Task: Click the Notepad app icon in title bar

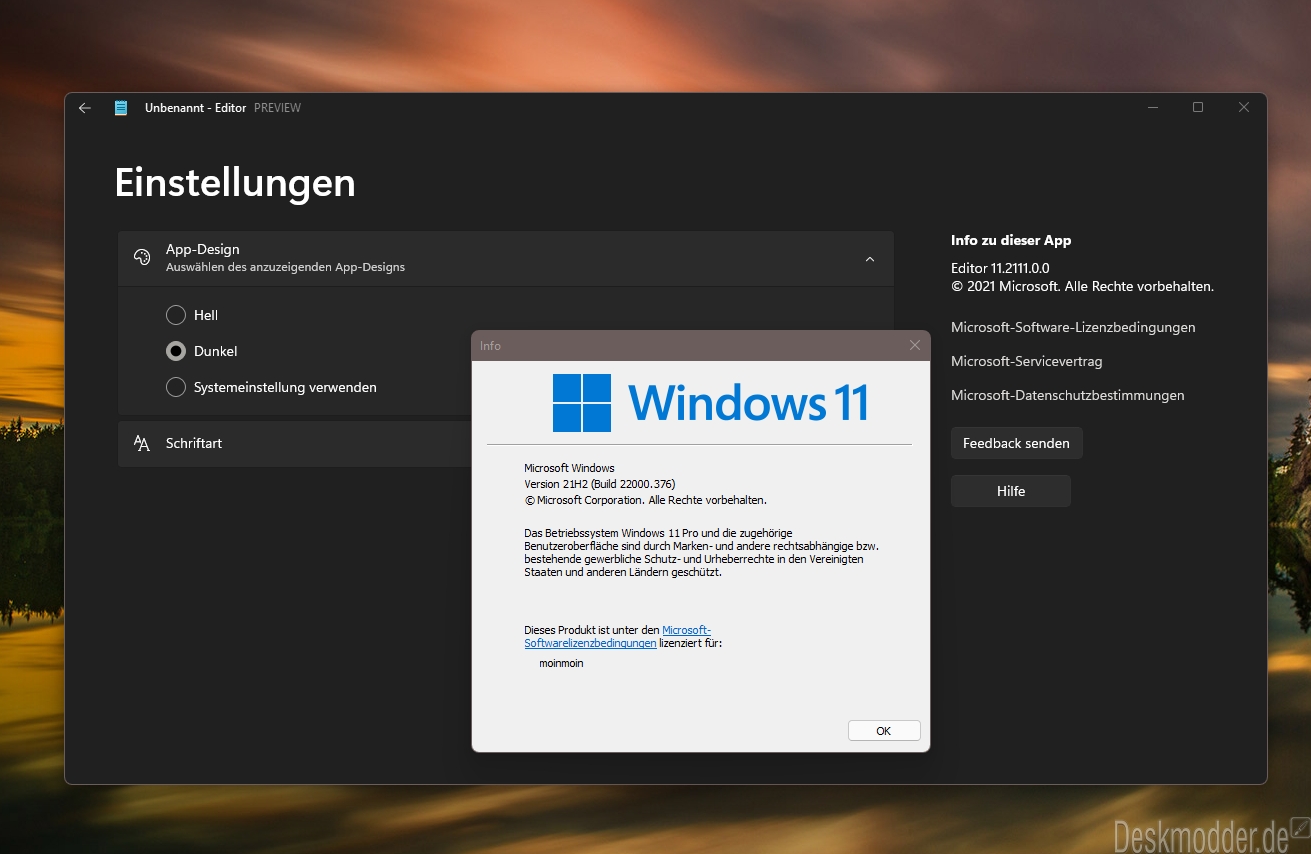Action: [121, 108]
